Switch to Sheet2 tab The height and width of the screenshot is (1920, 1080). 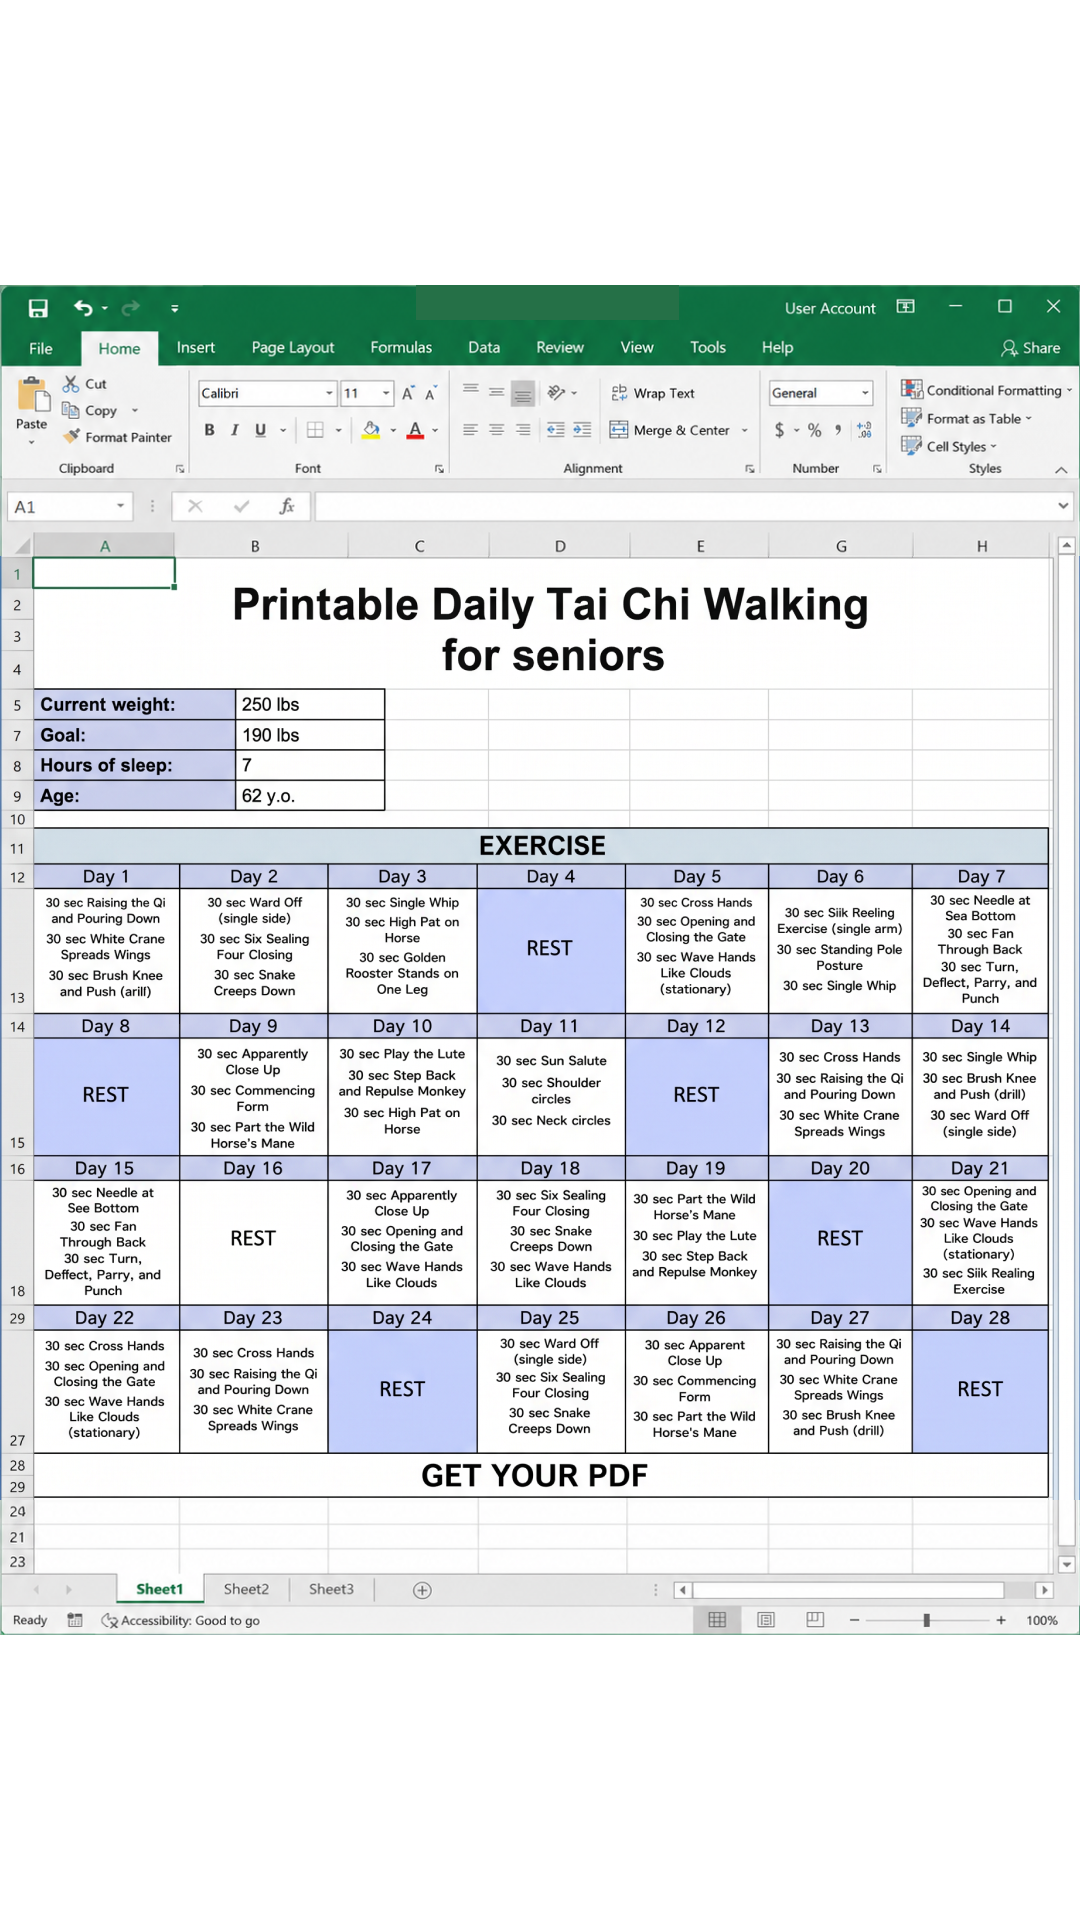pyautogui.click(x=246, y=1589)
